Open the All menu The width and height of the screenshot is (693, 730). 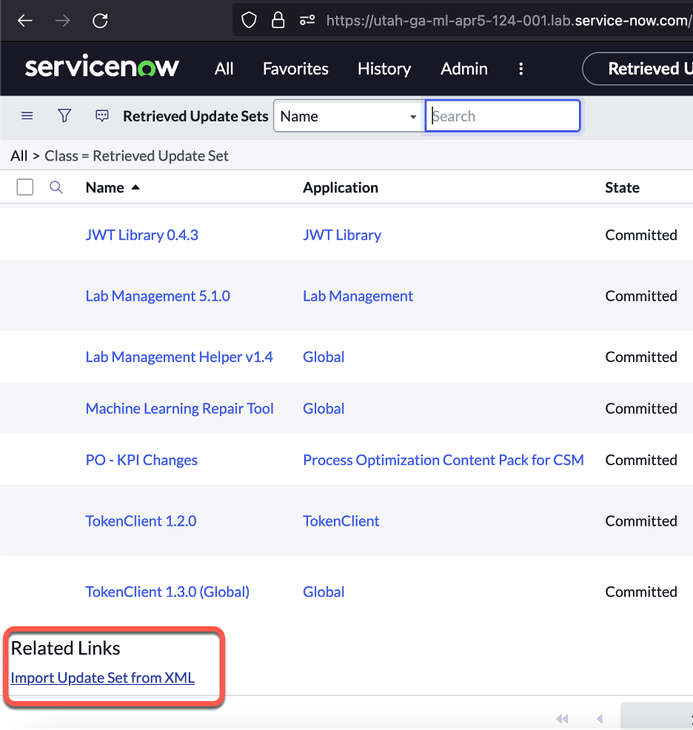pos(224,69)
